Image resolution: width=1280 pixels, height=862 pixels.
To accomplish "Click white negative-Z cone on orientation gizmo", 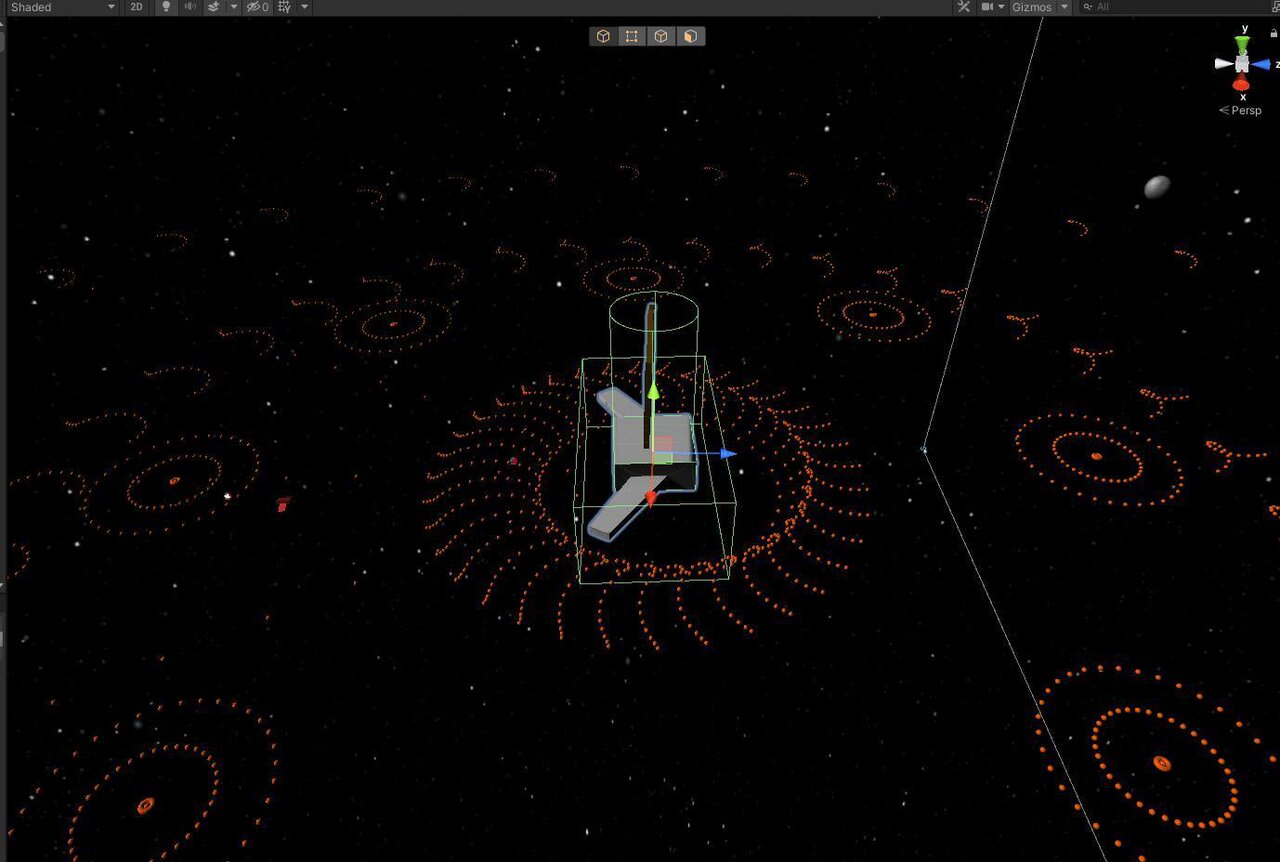I will pos(1224,63).
